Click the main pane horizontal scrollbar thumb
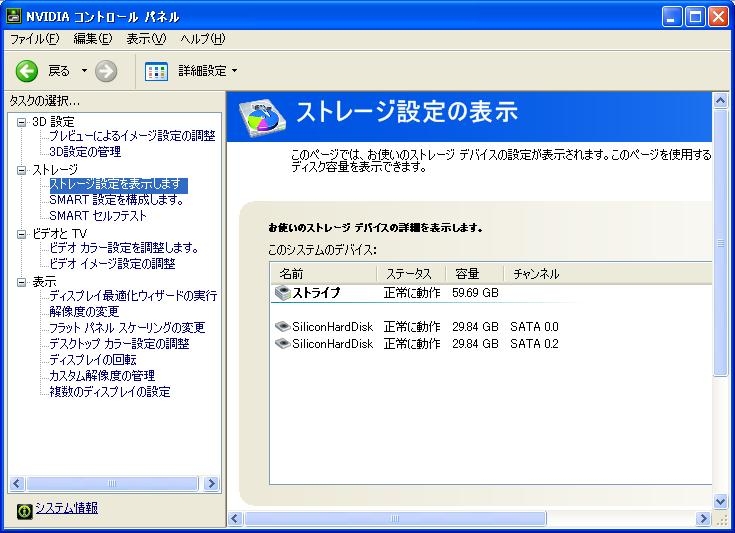This screenshot has height=533, width=735. [x=395, y=518]
